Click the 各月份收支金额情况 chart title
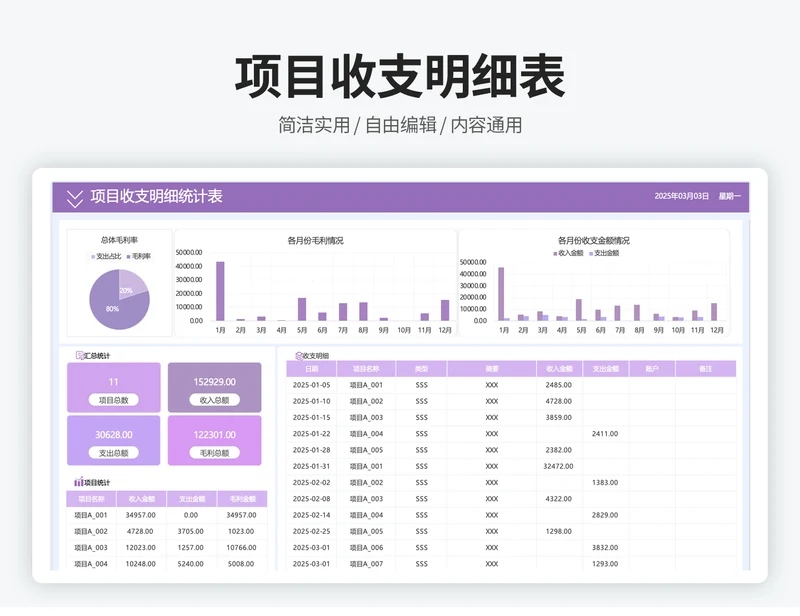 593,240
